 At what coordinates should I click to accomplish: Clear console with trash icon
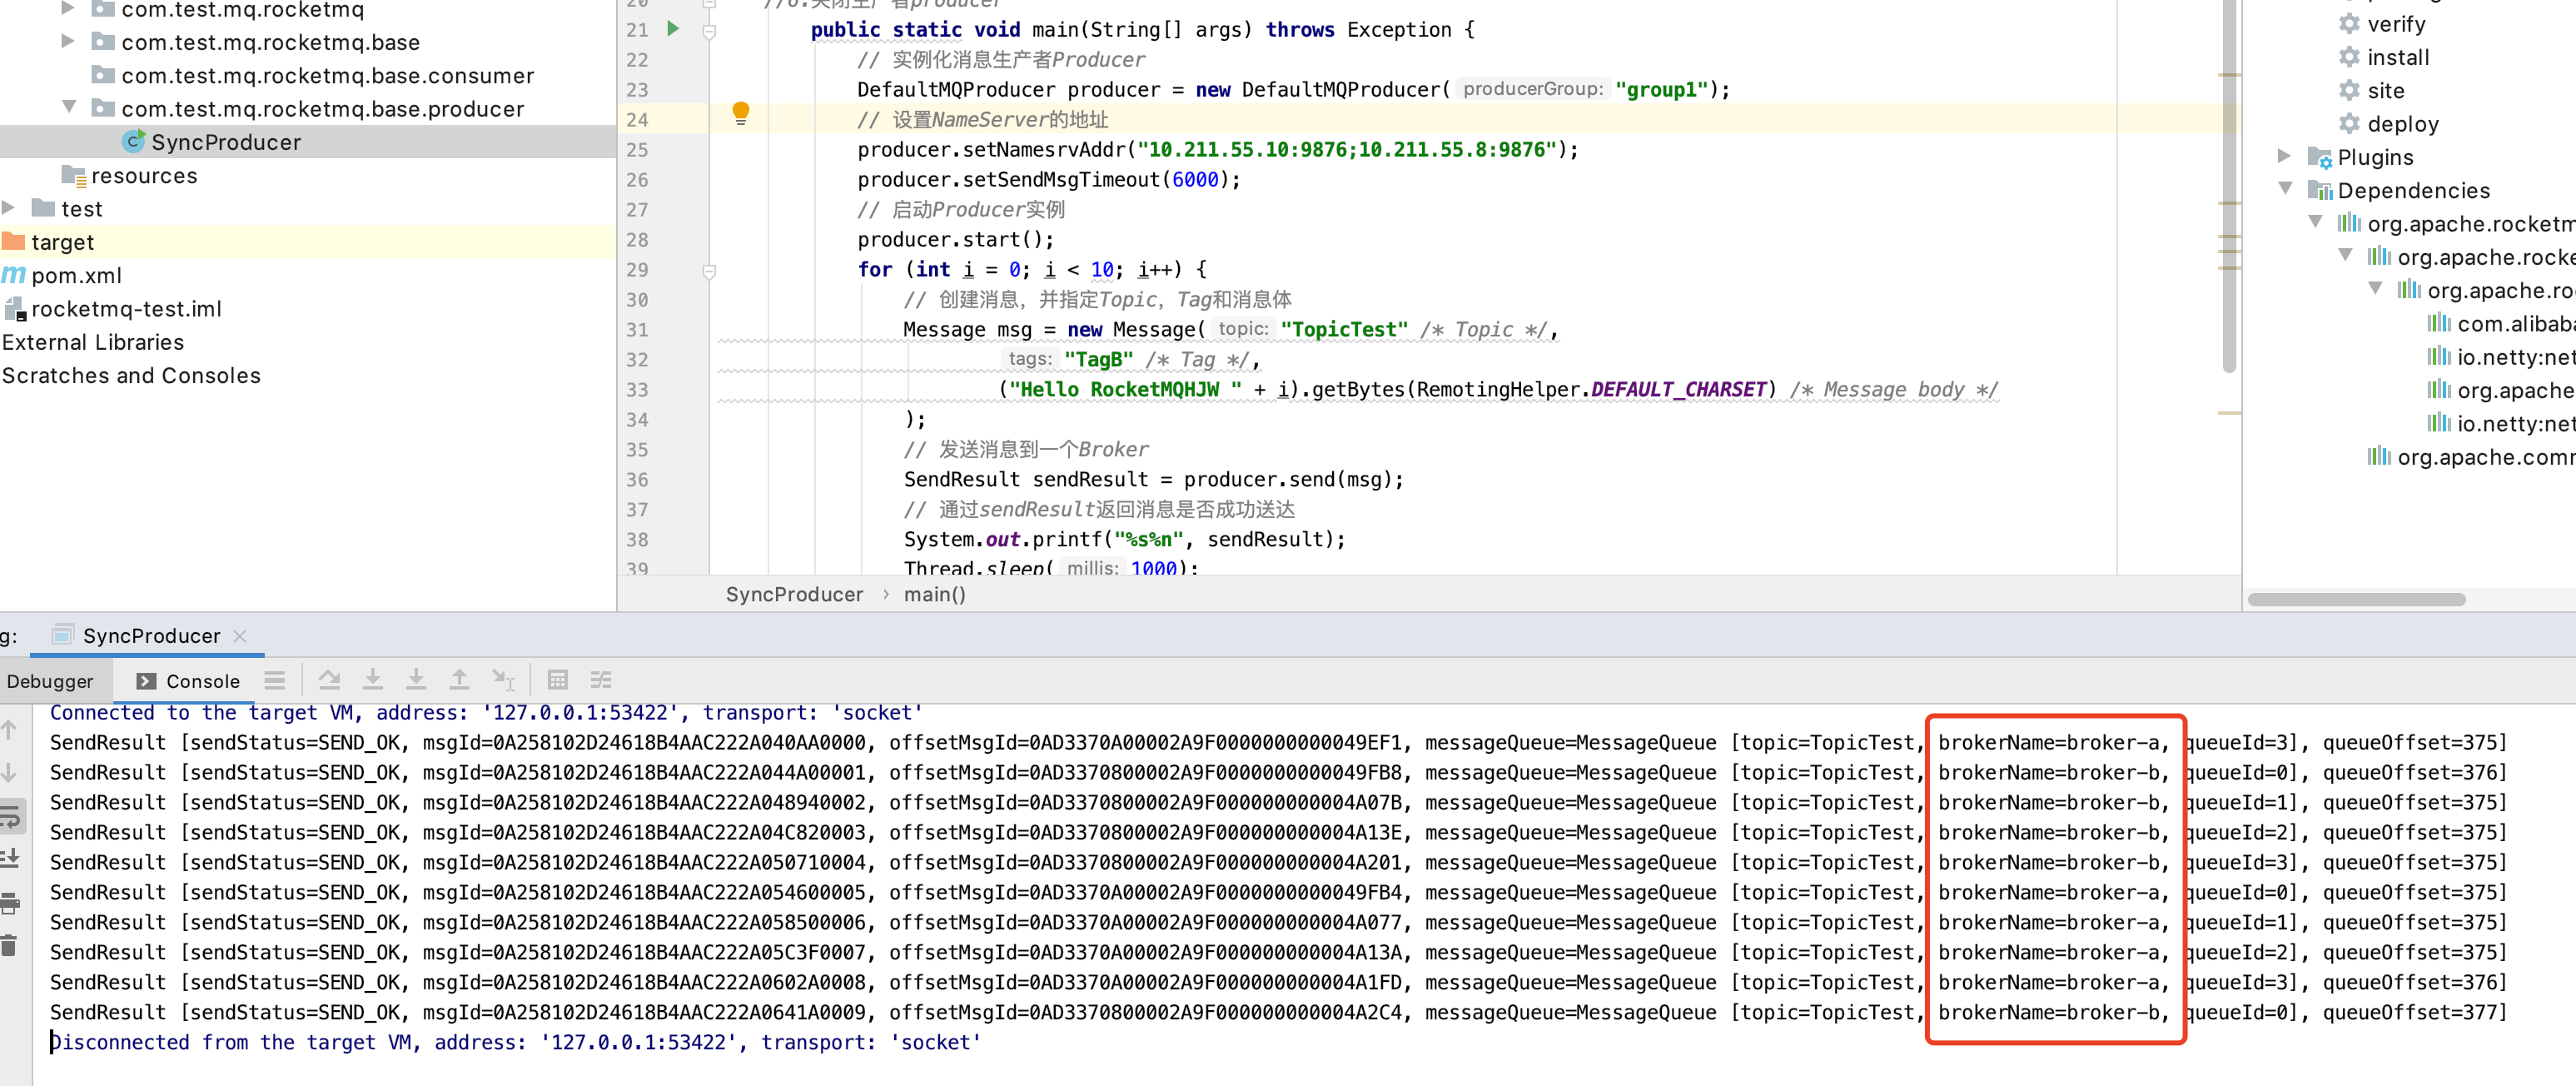[9, 946]
